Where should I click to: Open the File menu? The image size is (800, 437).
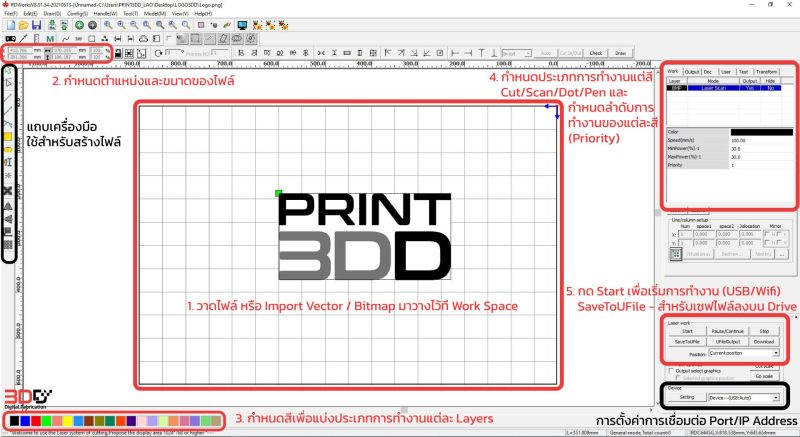pyautogui.click(x=11, y=14)
